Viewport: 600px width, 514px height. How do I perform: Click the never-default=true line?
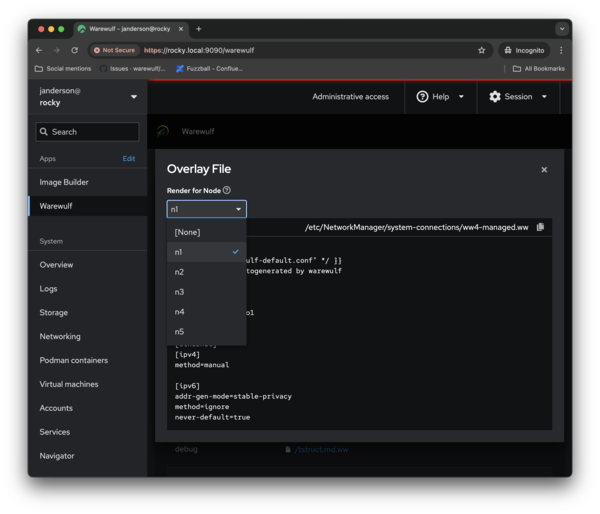pyautogui.click(x=212, y=417)
